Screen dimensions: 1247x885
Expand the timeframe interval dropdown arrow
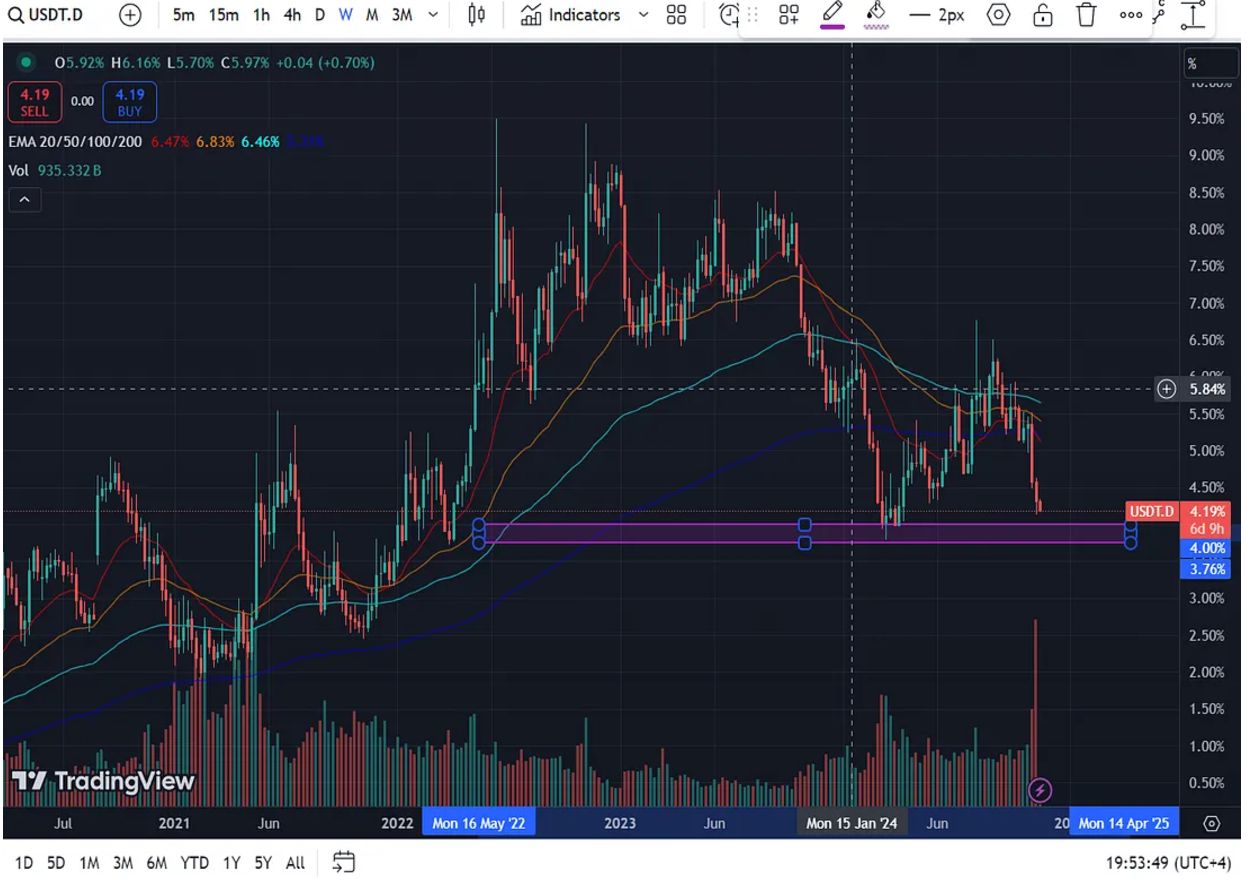(x=432, y=15)
